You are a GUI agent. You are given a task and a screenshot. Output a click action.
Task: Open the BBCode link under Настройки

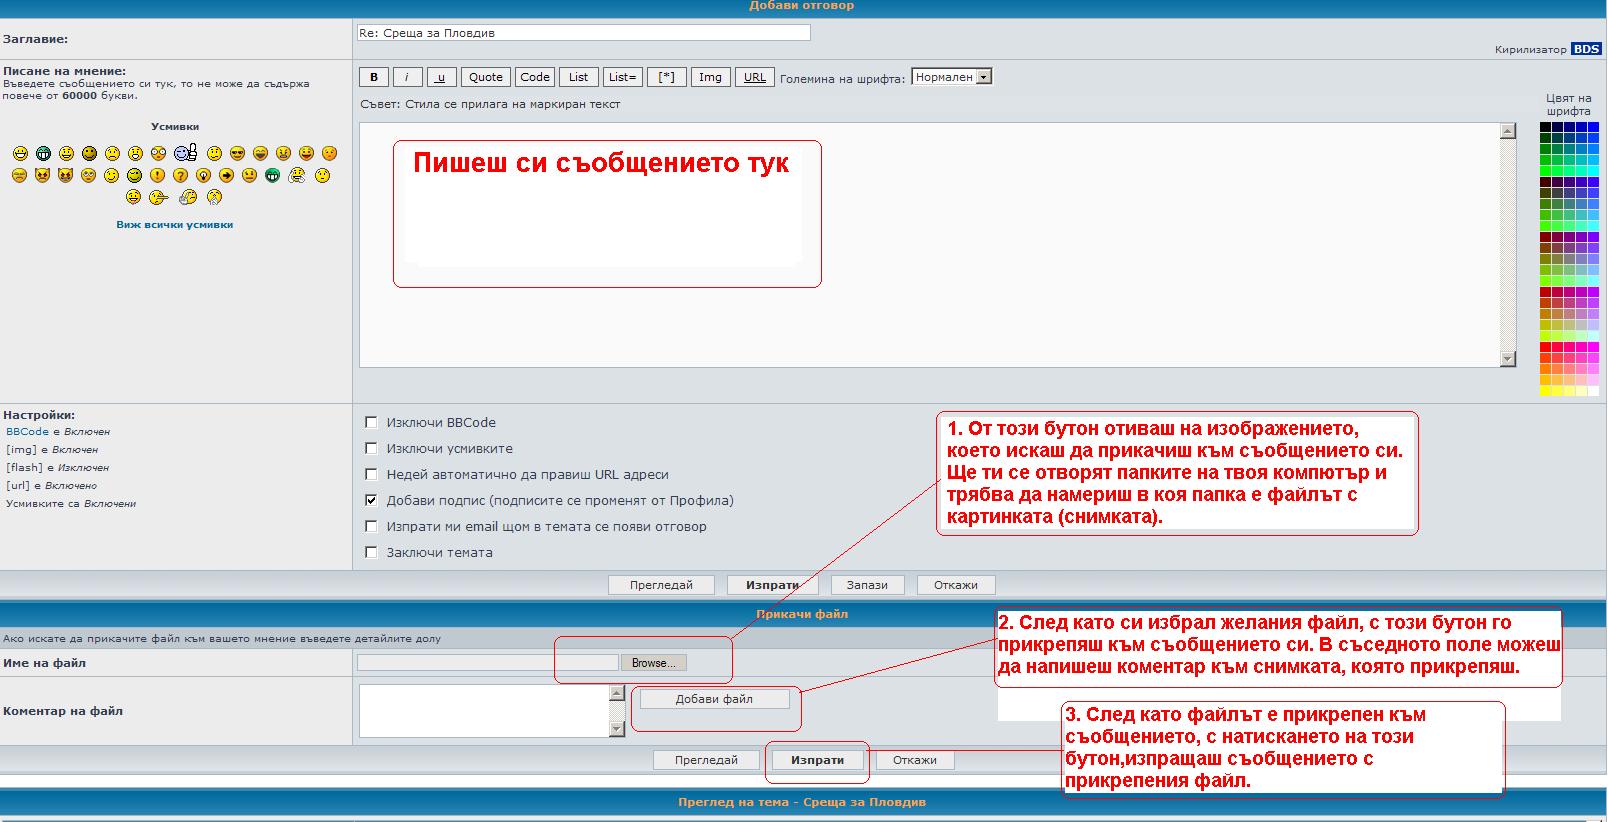(27, 432)
